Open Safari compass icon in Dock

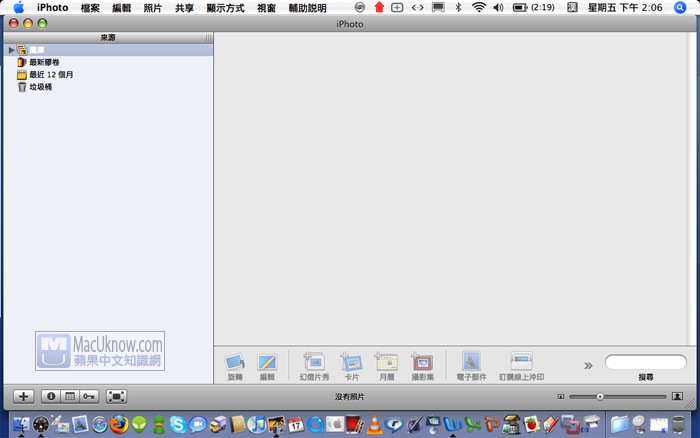100,424
